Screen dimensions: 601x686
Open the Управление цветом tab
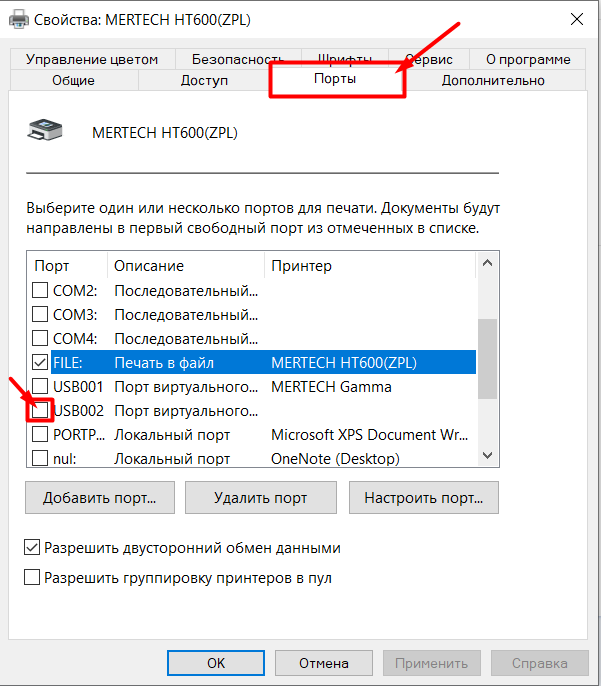[92, 59]
